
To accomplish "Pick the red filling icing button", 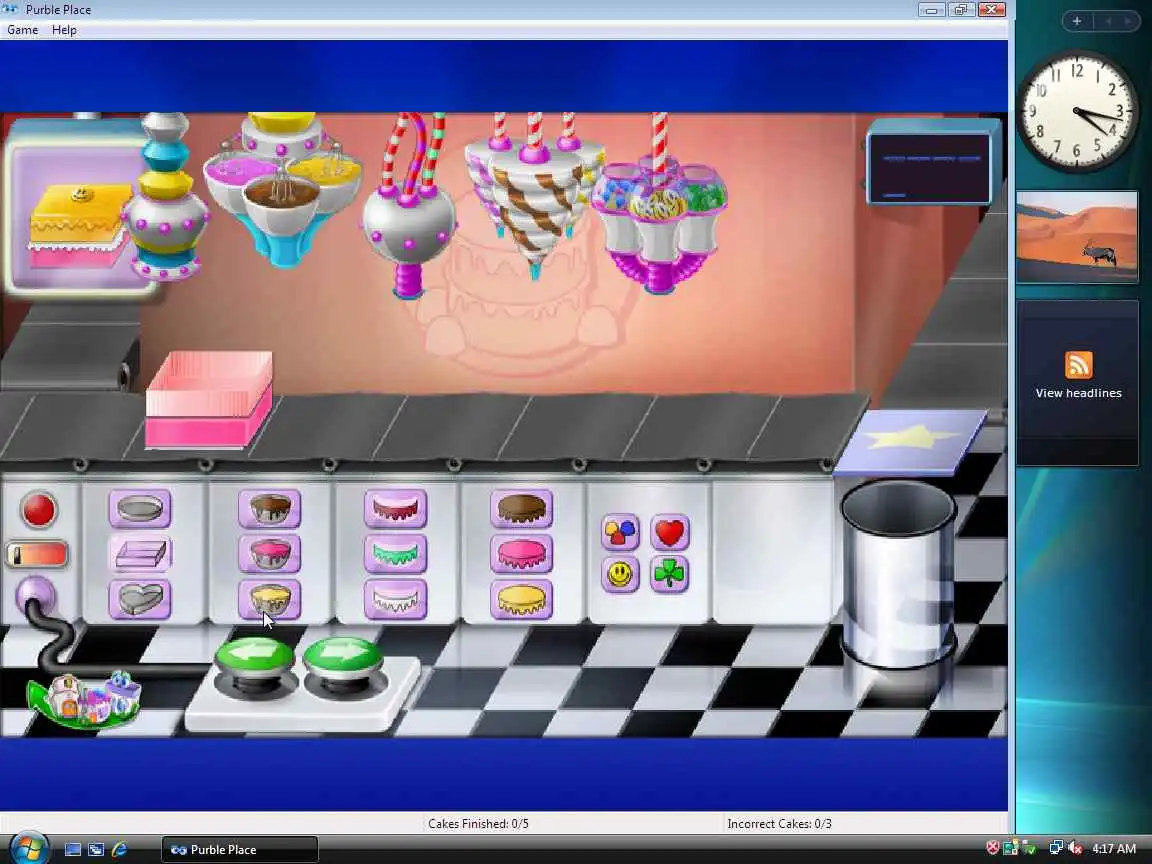I will [395, 508].
